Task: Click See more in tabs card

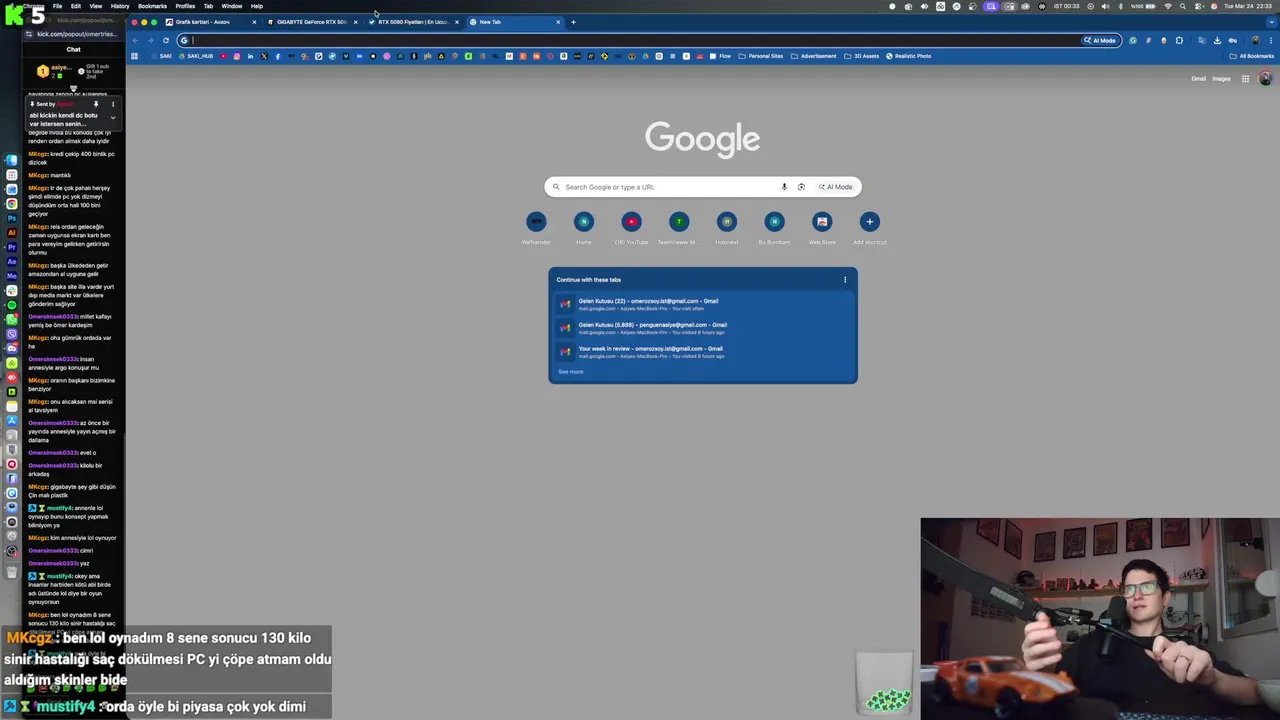Action: coord(570,372)
